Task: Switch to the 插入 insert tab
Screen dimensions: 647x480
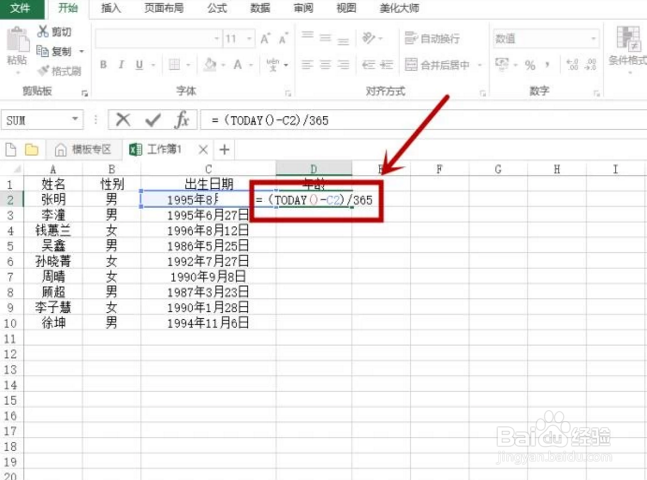Action: [111, 8]
